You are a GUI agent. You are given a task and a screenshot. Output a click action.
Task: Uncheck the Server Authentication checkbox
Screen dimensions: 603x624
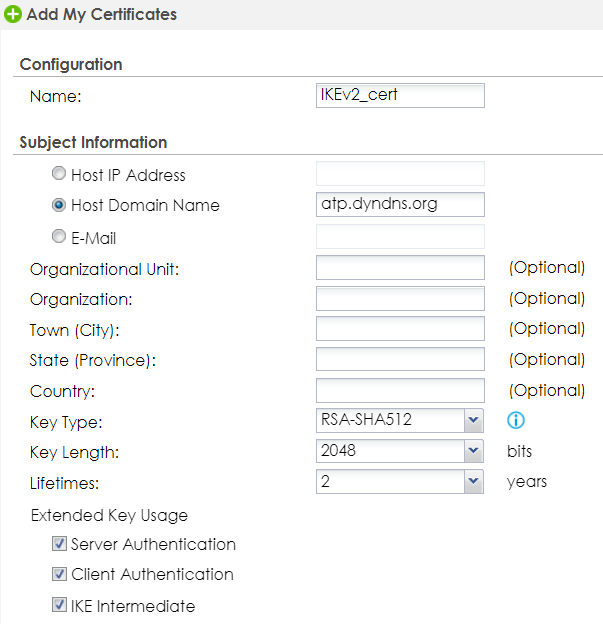tap(59, 545)
